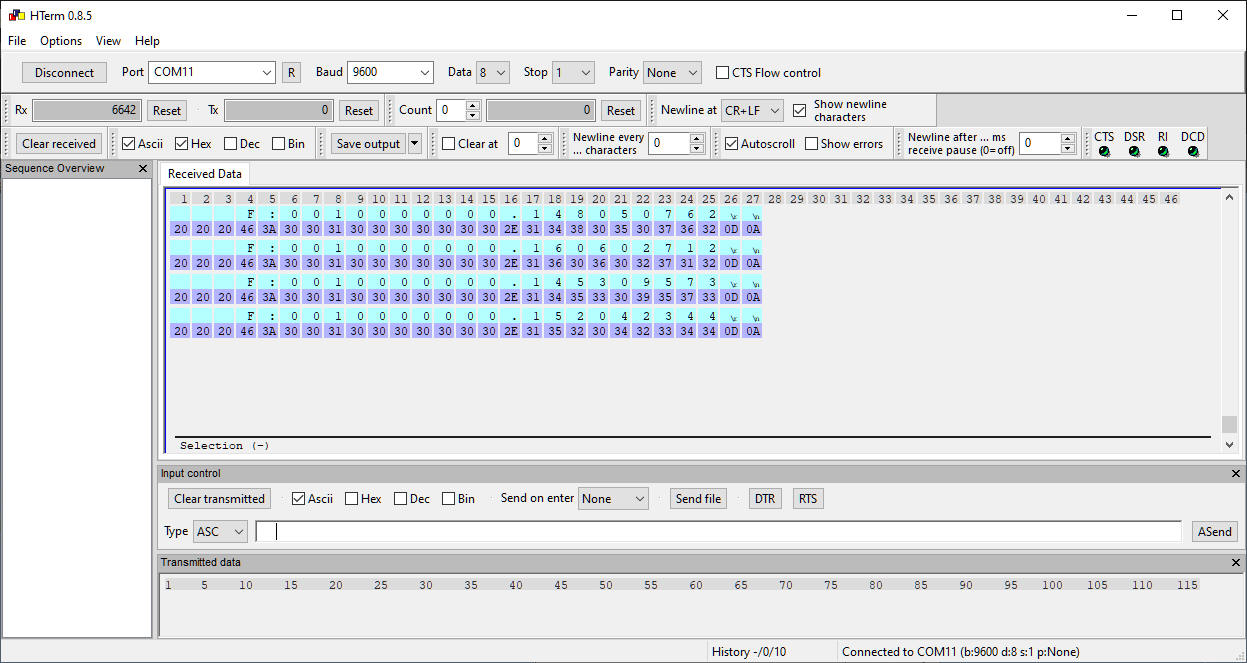1247x663 pixels.
Task: Click the DSR status LED indicator
Action: [x=1134, y=152]
